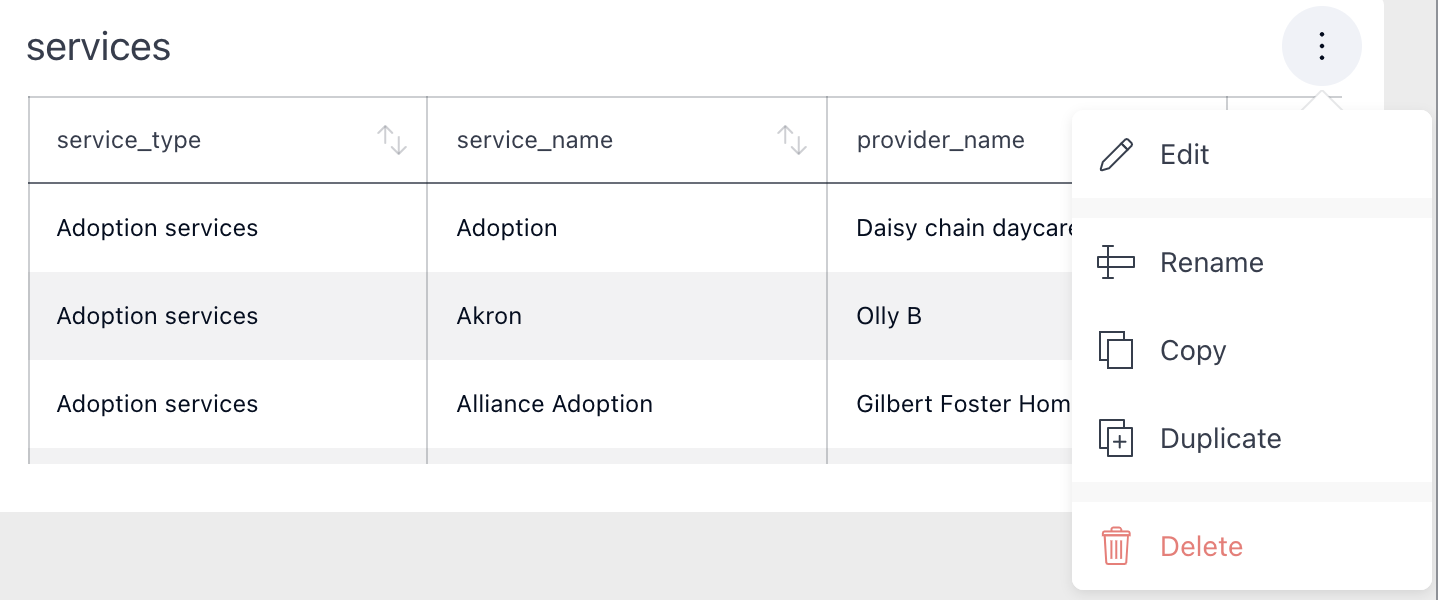Select the Alliance Adoption cell

(555, 404)
